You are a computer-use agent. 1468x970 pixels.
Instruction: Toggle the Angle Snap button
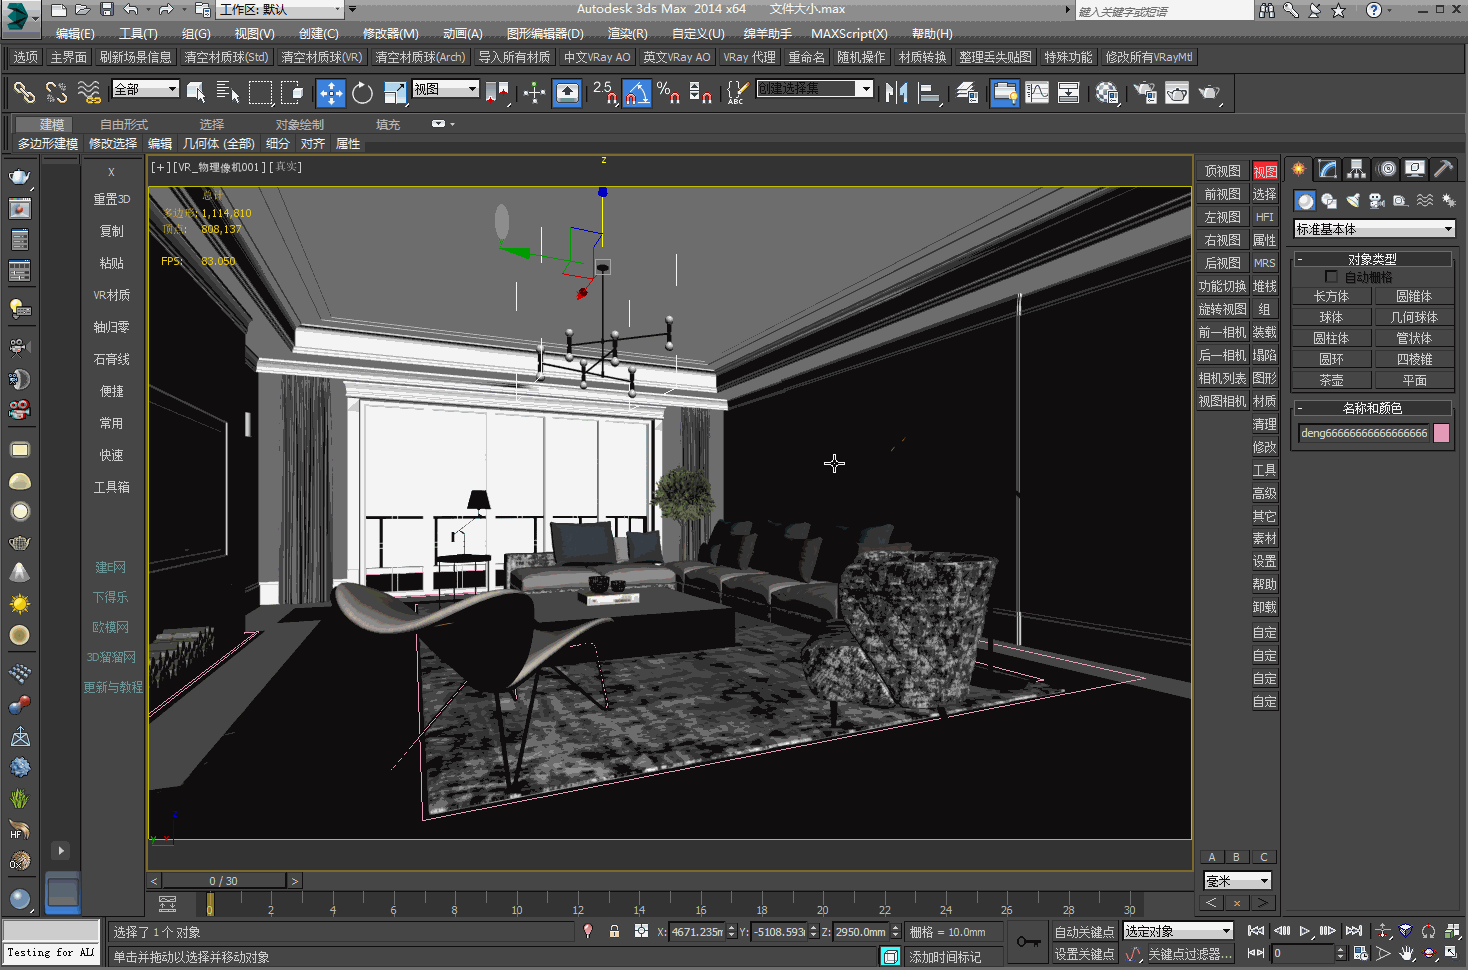636,93
